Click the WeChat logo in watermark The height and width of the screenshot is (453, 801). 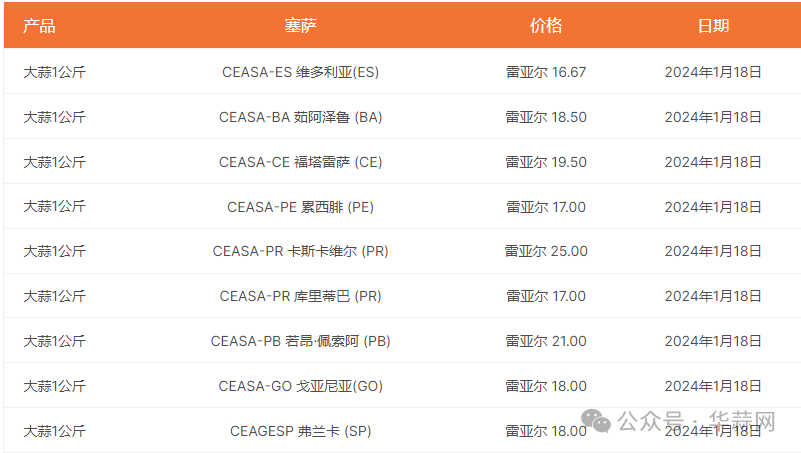[x=596, y=421]
